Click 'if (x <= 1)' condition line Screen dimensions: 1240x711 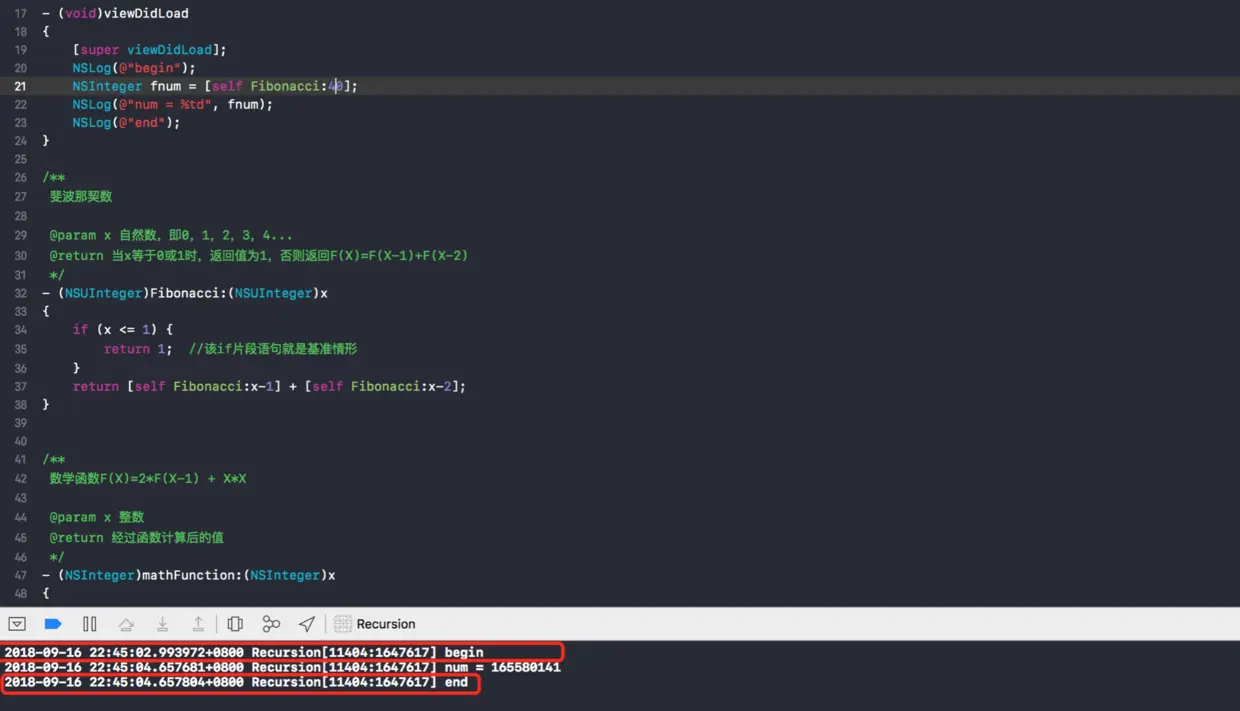(123, 329)
